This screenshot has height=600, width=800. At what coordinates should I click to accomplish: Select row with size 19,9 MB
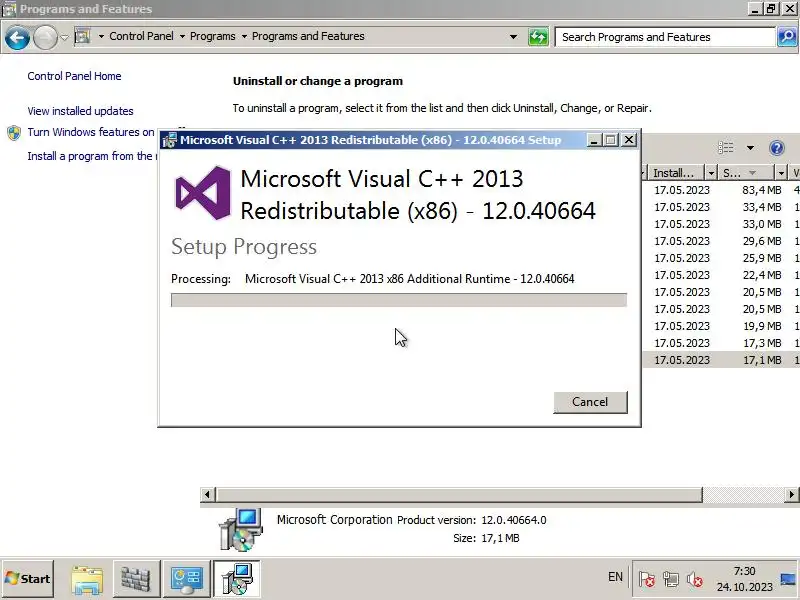721,326
